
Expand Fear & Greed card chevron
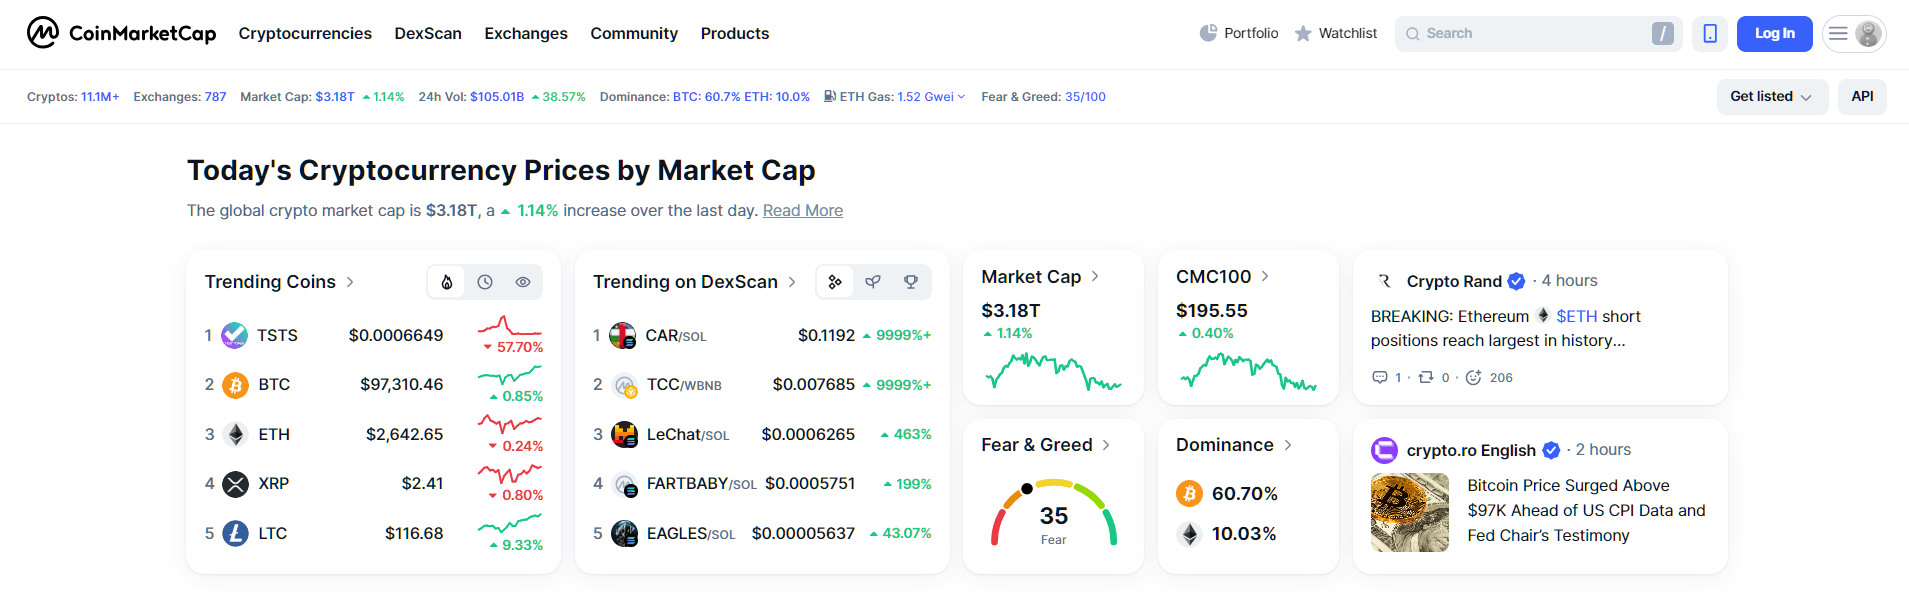[1106, 445]
